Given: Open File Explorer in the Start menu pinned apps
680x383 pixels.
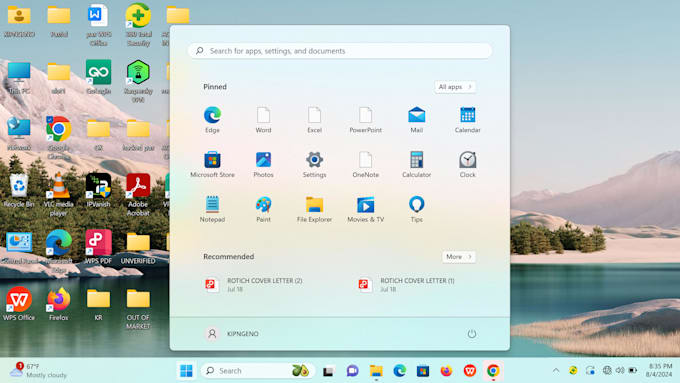Looking at the screenshot, I should click(x=314, y=209).
